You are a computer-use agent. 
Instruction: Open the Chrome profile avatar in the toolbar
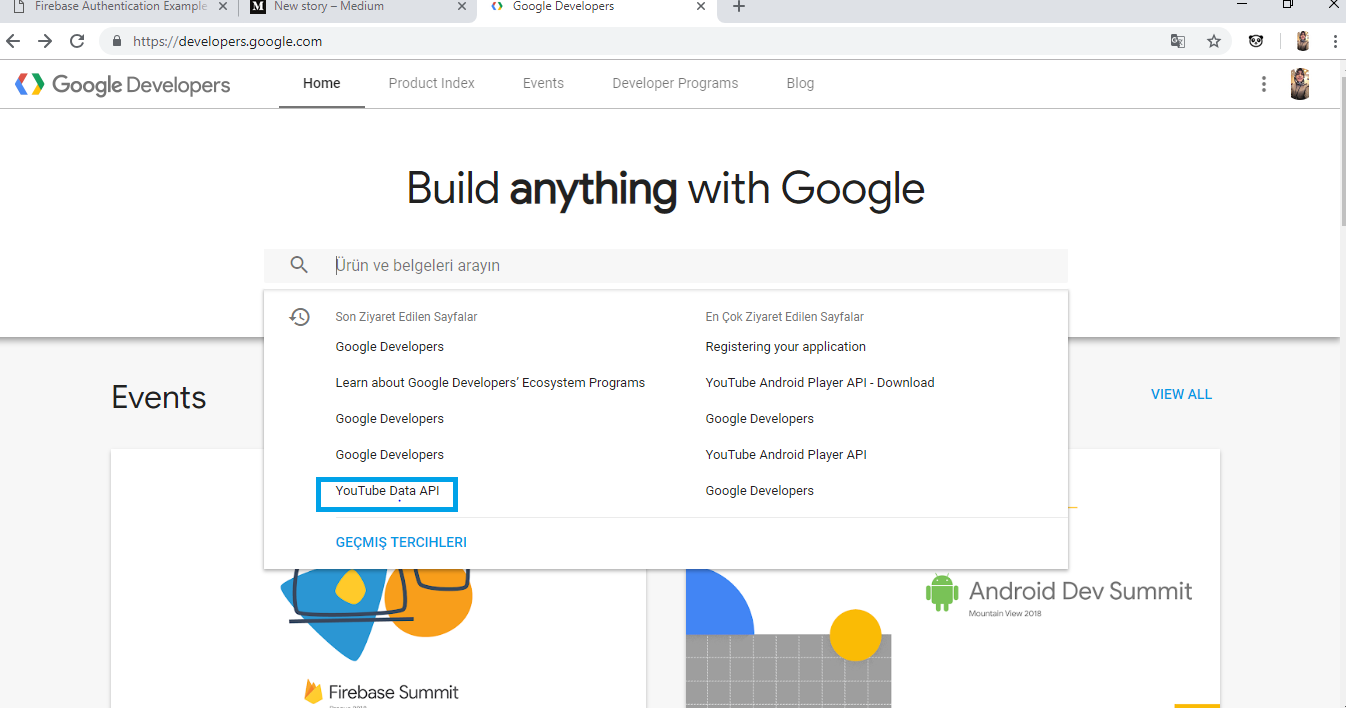coord(1303,41)
